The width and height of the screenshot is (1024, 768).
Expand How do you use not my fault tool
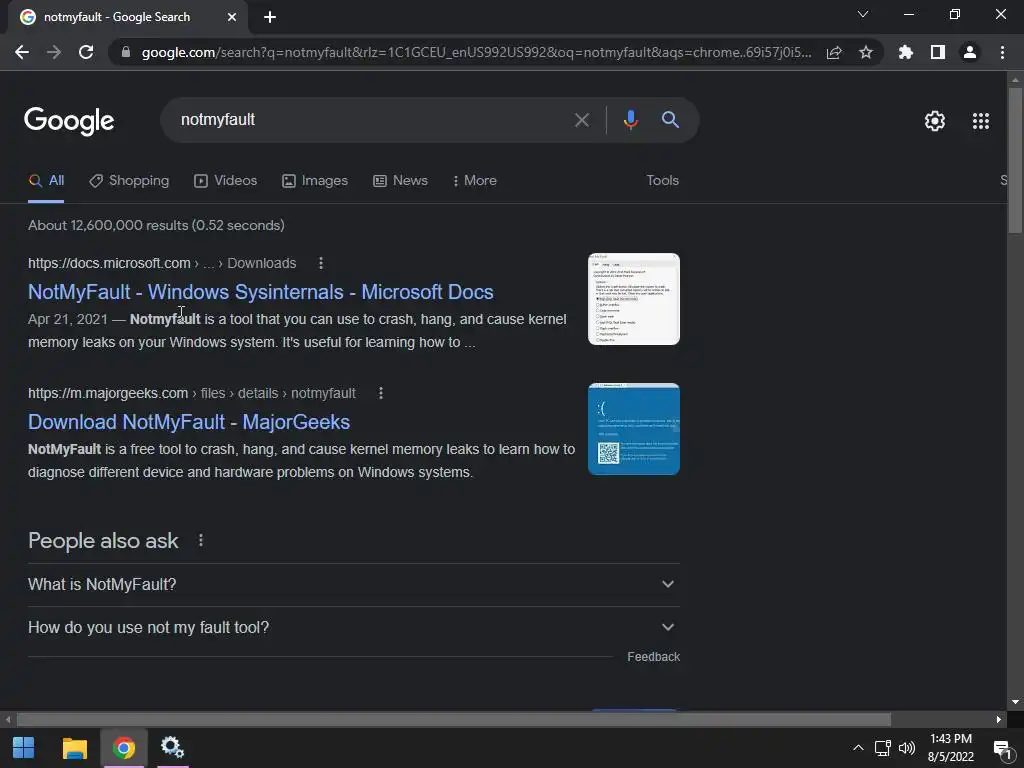pyautogui.click(x=353, y=628)
